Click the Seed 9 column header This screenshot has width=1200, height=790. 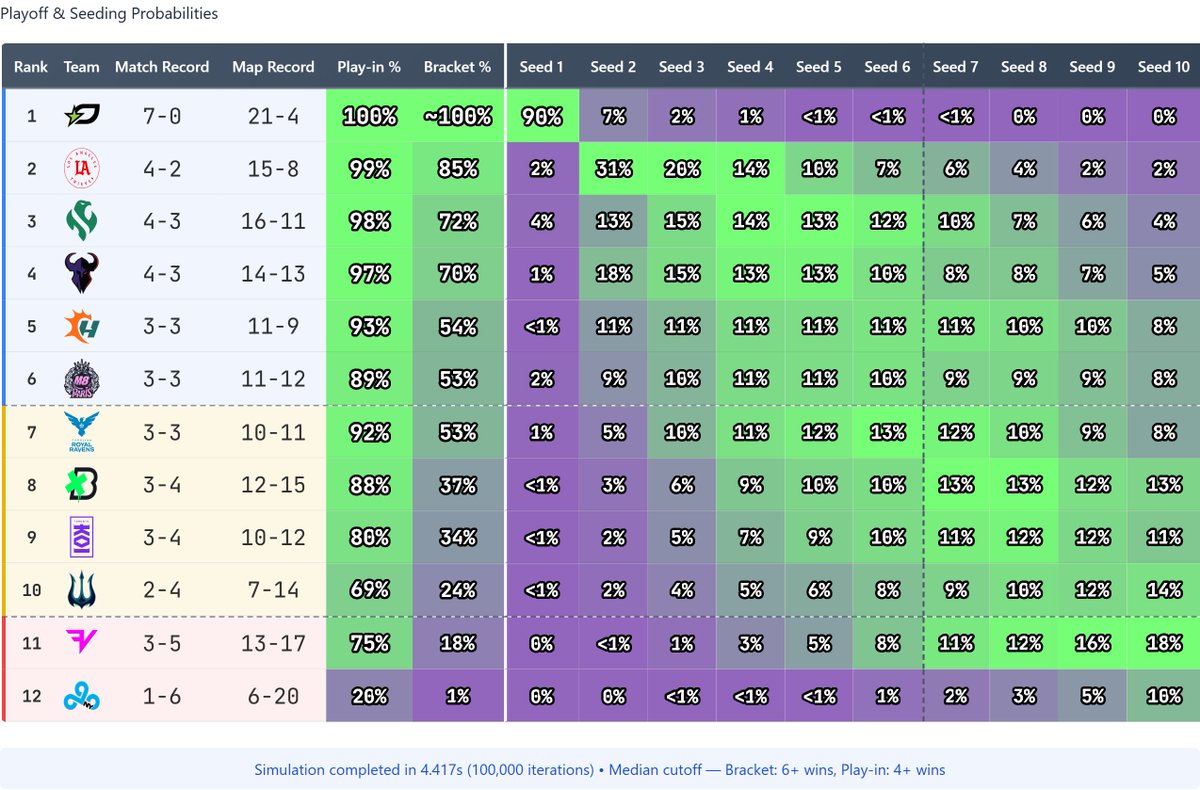[1092, 67]
